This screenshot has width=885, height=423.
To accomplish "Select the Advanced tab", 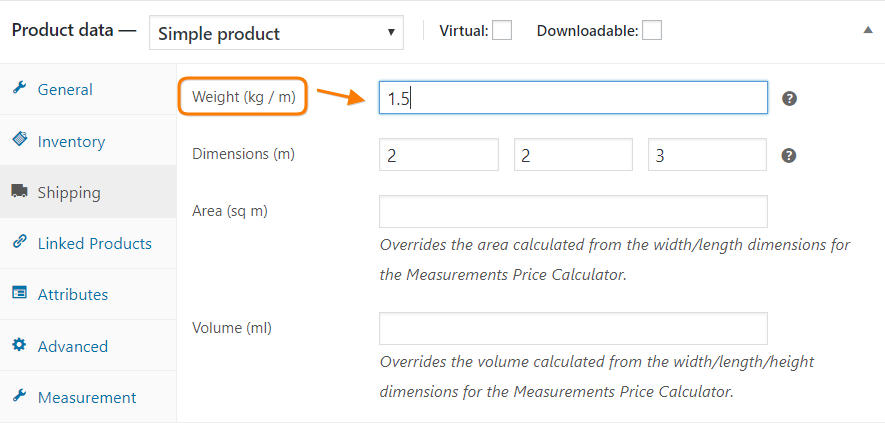I will pyautogui.click(x=88, y=346).
